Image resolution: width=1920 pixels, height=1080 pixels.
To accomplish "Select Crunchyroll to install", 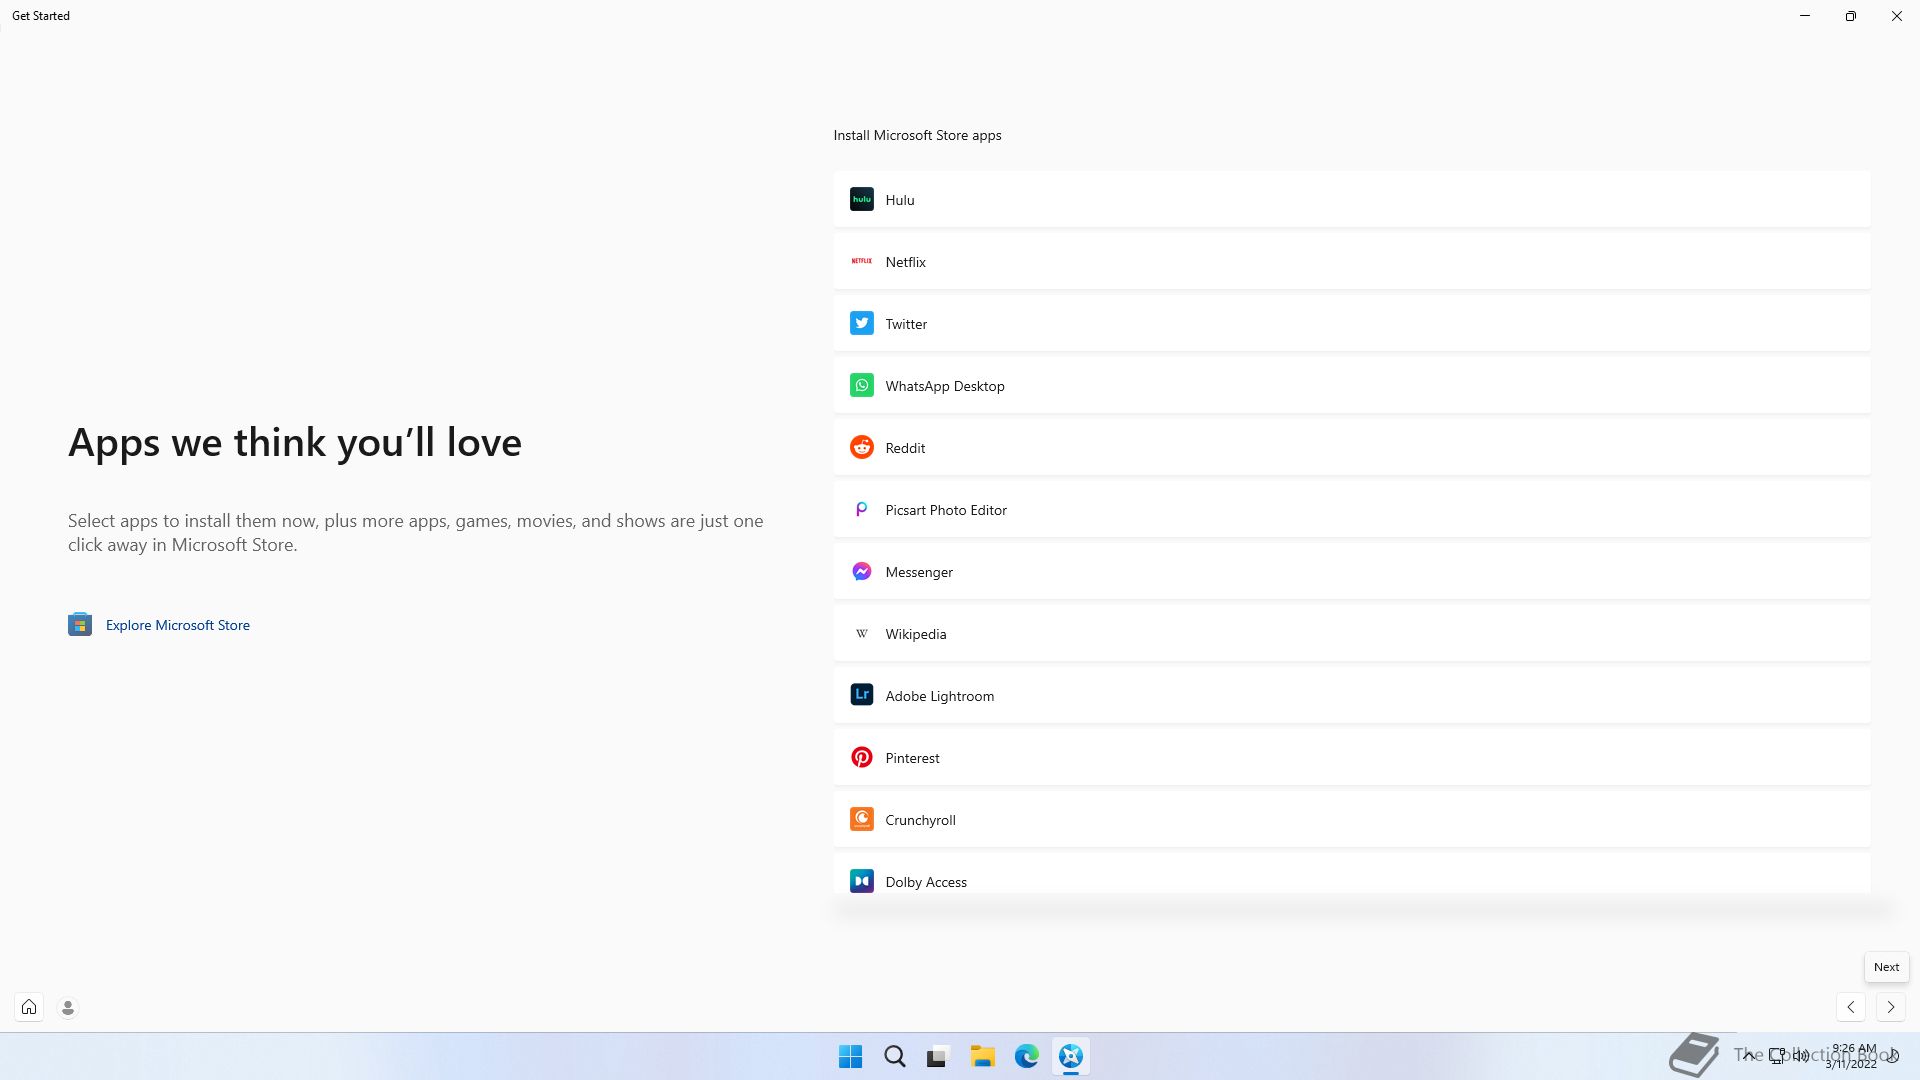I will [1352, 819].
